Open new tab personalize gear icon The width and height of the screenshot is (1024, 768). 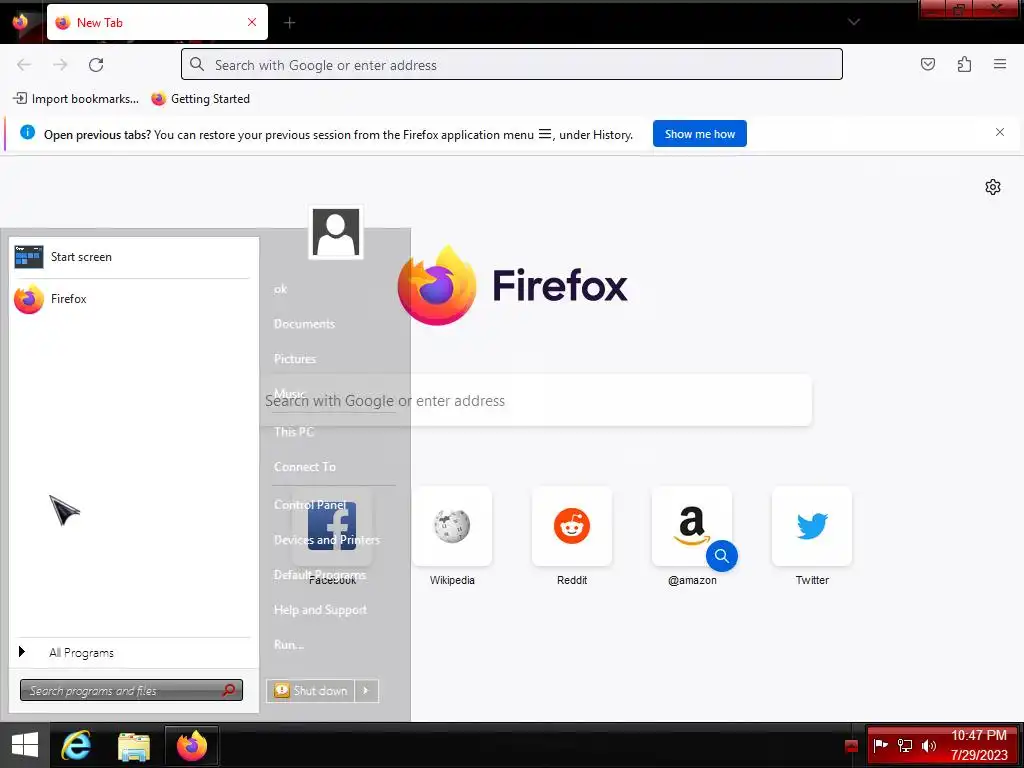pyautogui.click(x=993, y=187)
